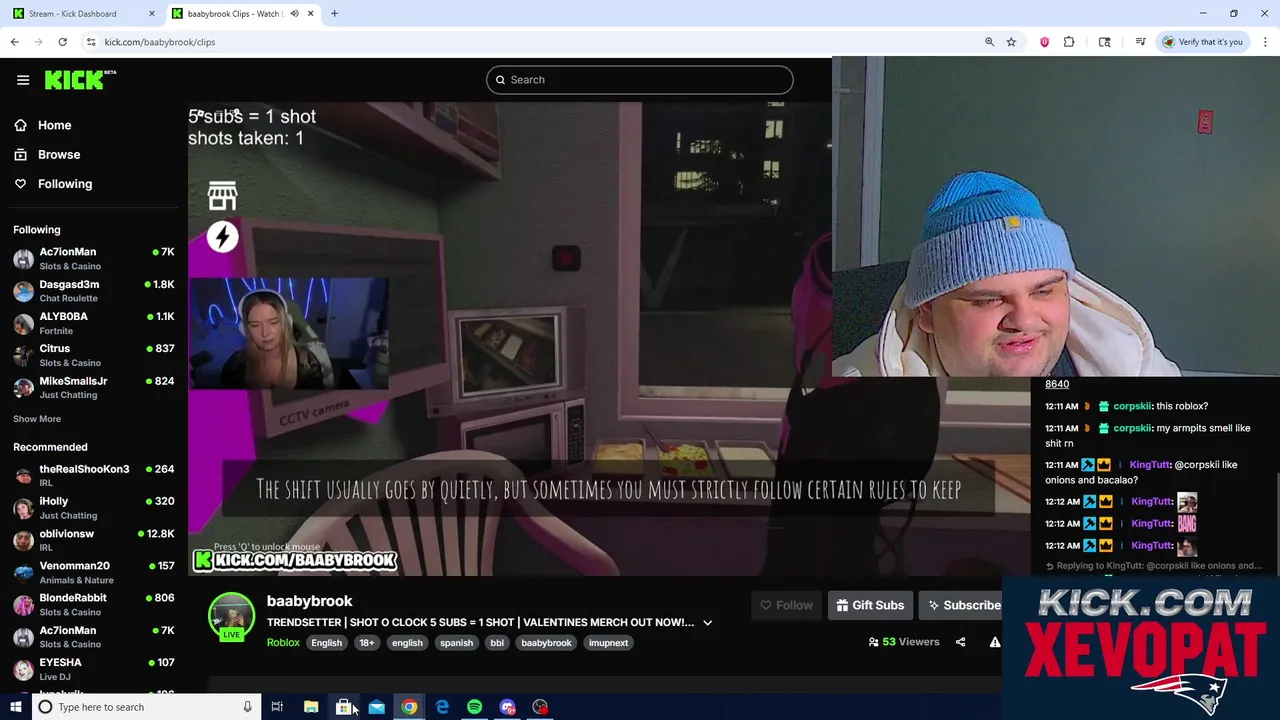Switch to Stream - Kick Dashboard tab
This screenshot has width=1280, height=720.
tap(83, 13)
